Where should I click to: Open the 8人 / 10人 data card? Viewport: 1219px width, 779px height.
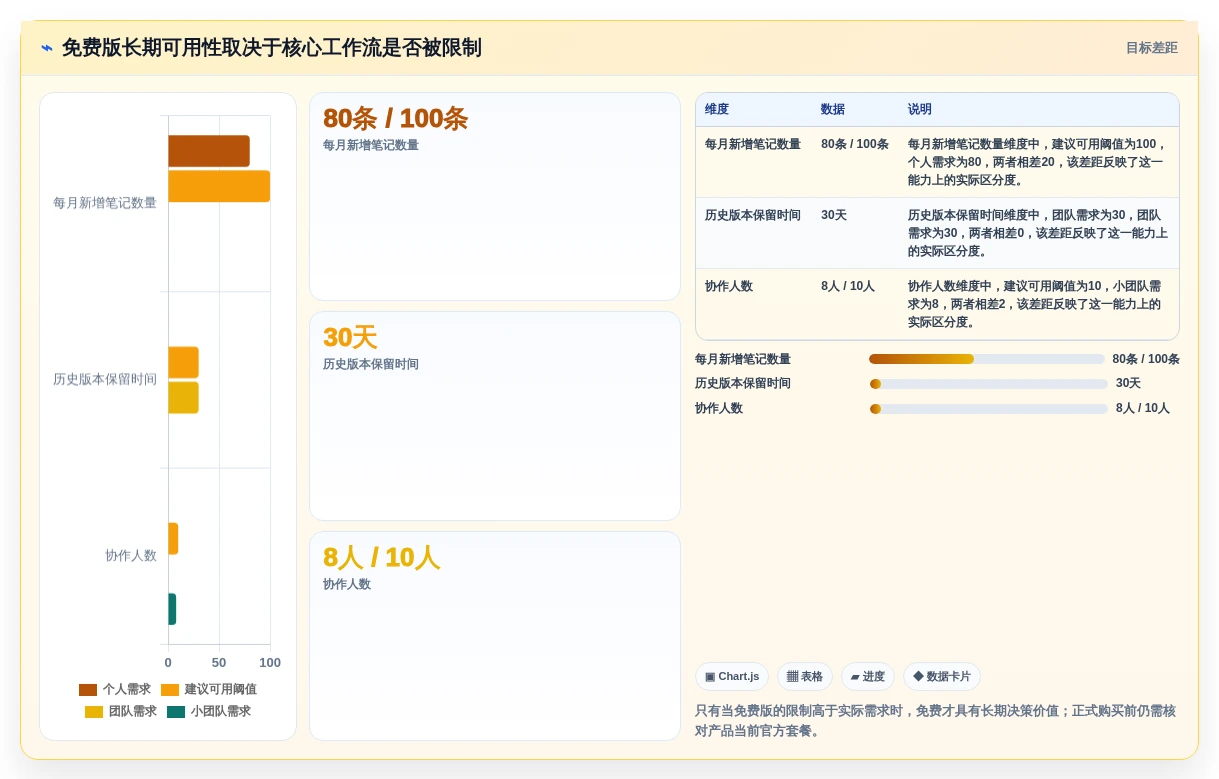[x=495, y=636]
